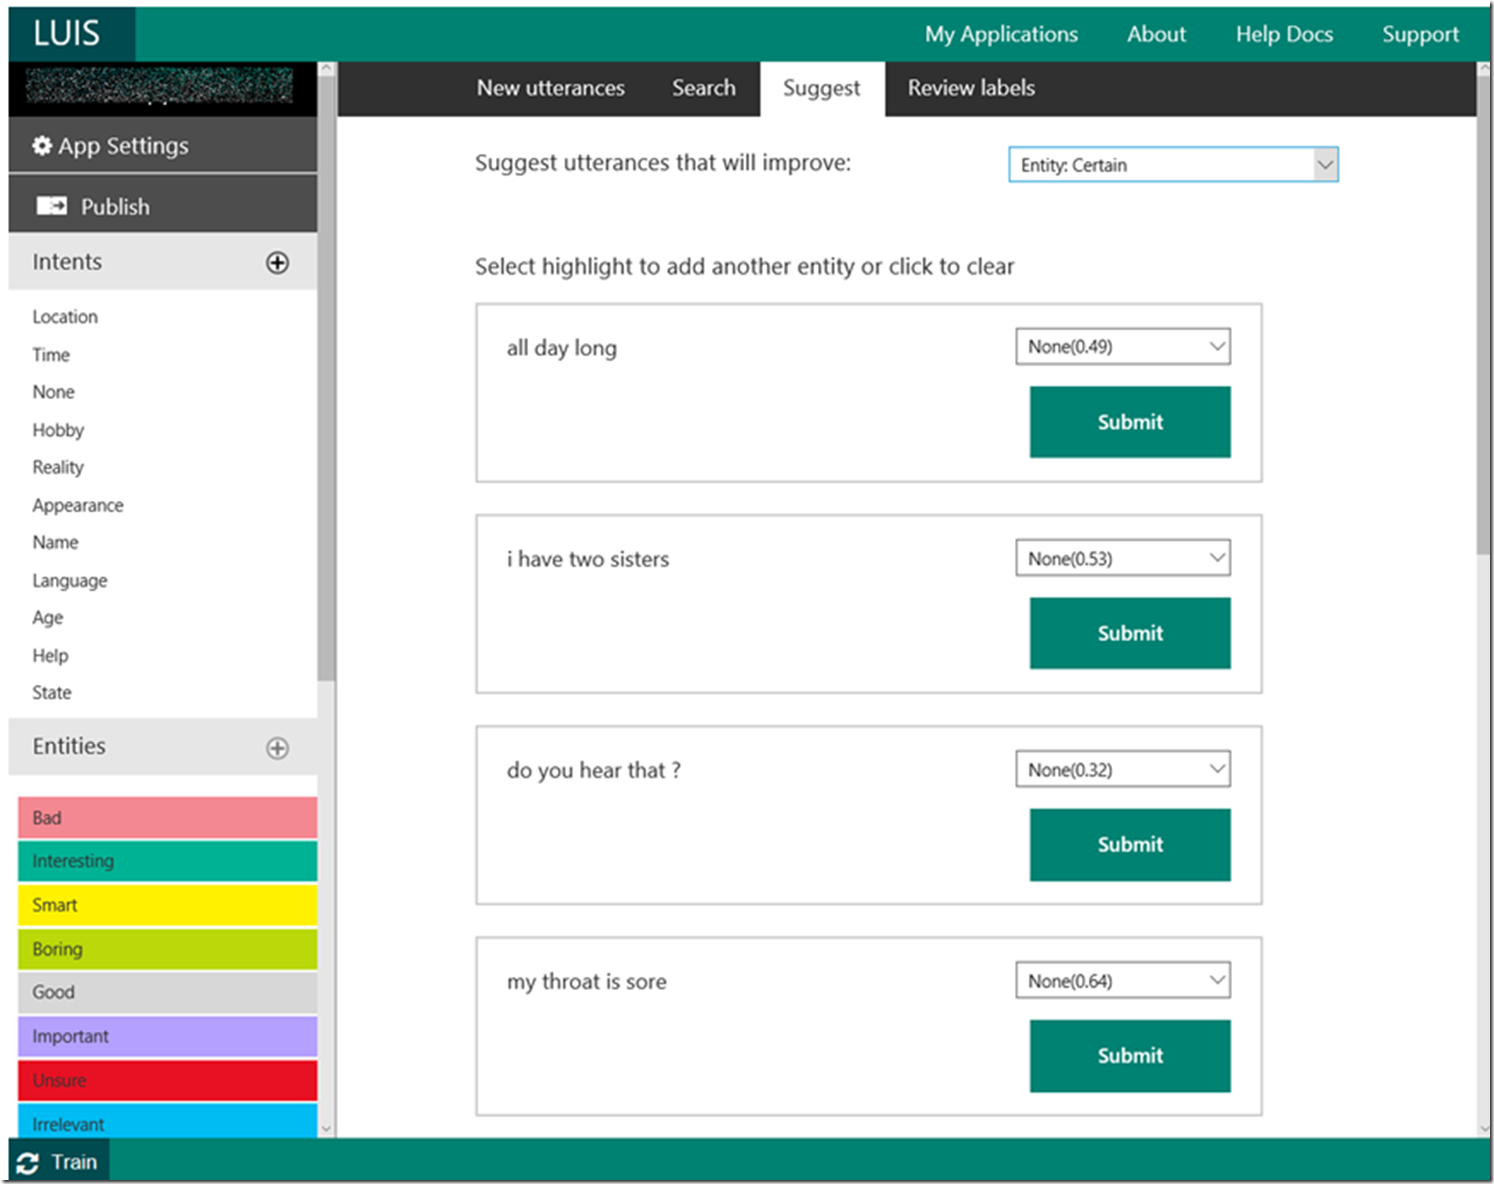The width and height of the screenshot is (1494, 1184).
Task: Select the Age intent
Action: coord(47,618)
